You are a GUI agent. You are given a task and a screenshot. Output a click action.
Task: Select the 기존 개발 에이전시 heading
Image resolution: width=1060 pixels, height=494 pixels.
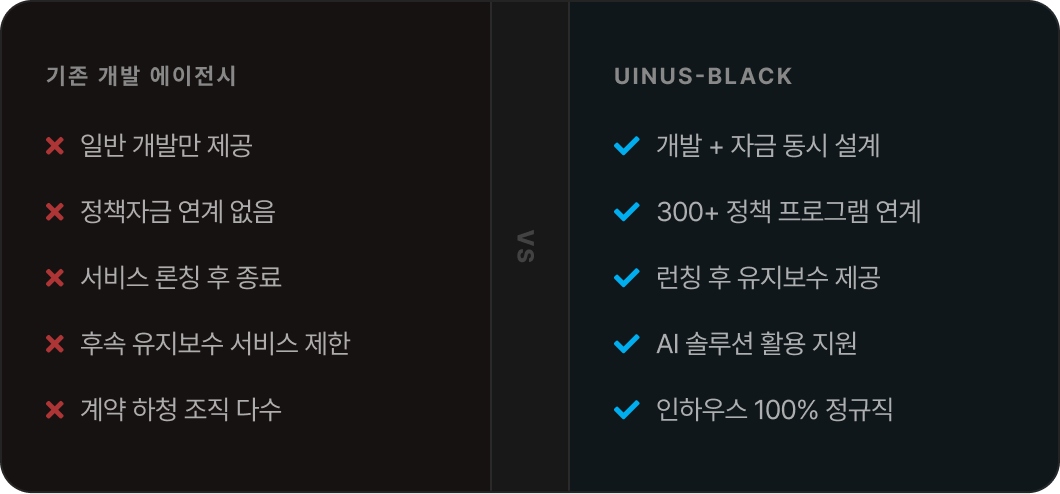[x=141, y=76]
